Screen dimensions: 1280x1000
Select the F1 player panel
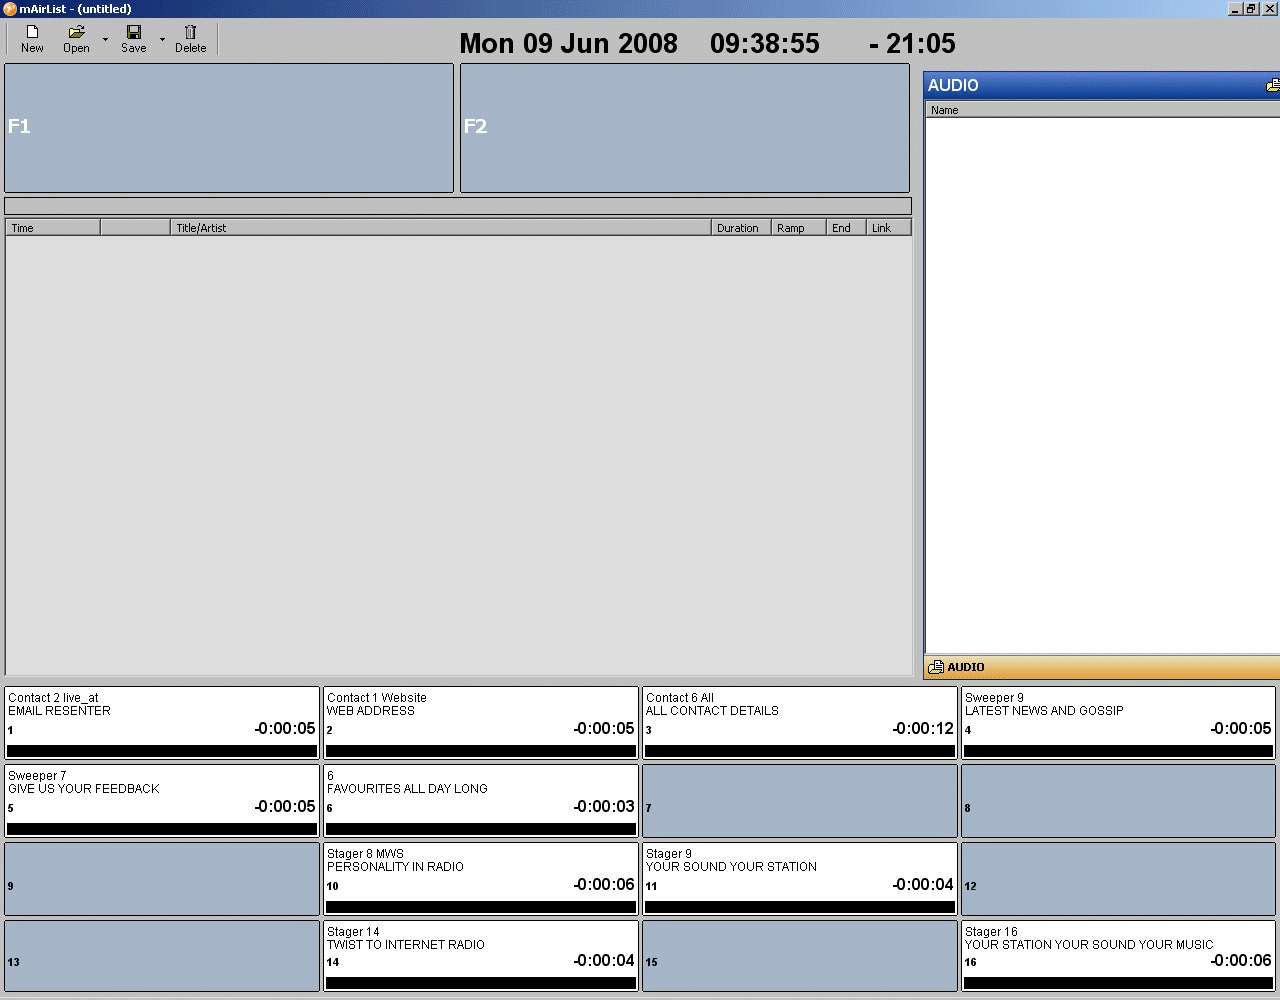click(x=229, y=128)
